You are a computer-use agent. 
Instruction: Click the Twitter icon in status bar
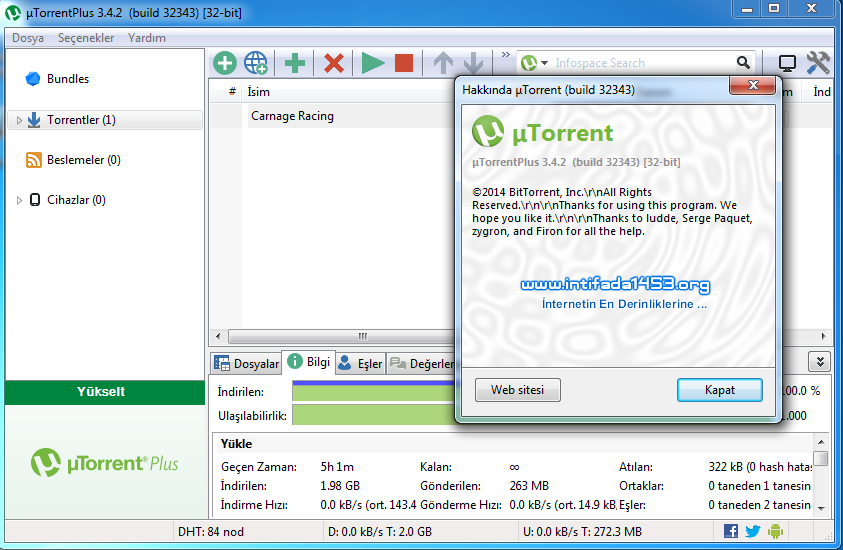[753, 531]
